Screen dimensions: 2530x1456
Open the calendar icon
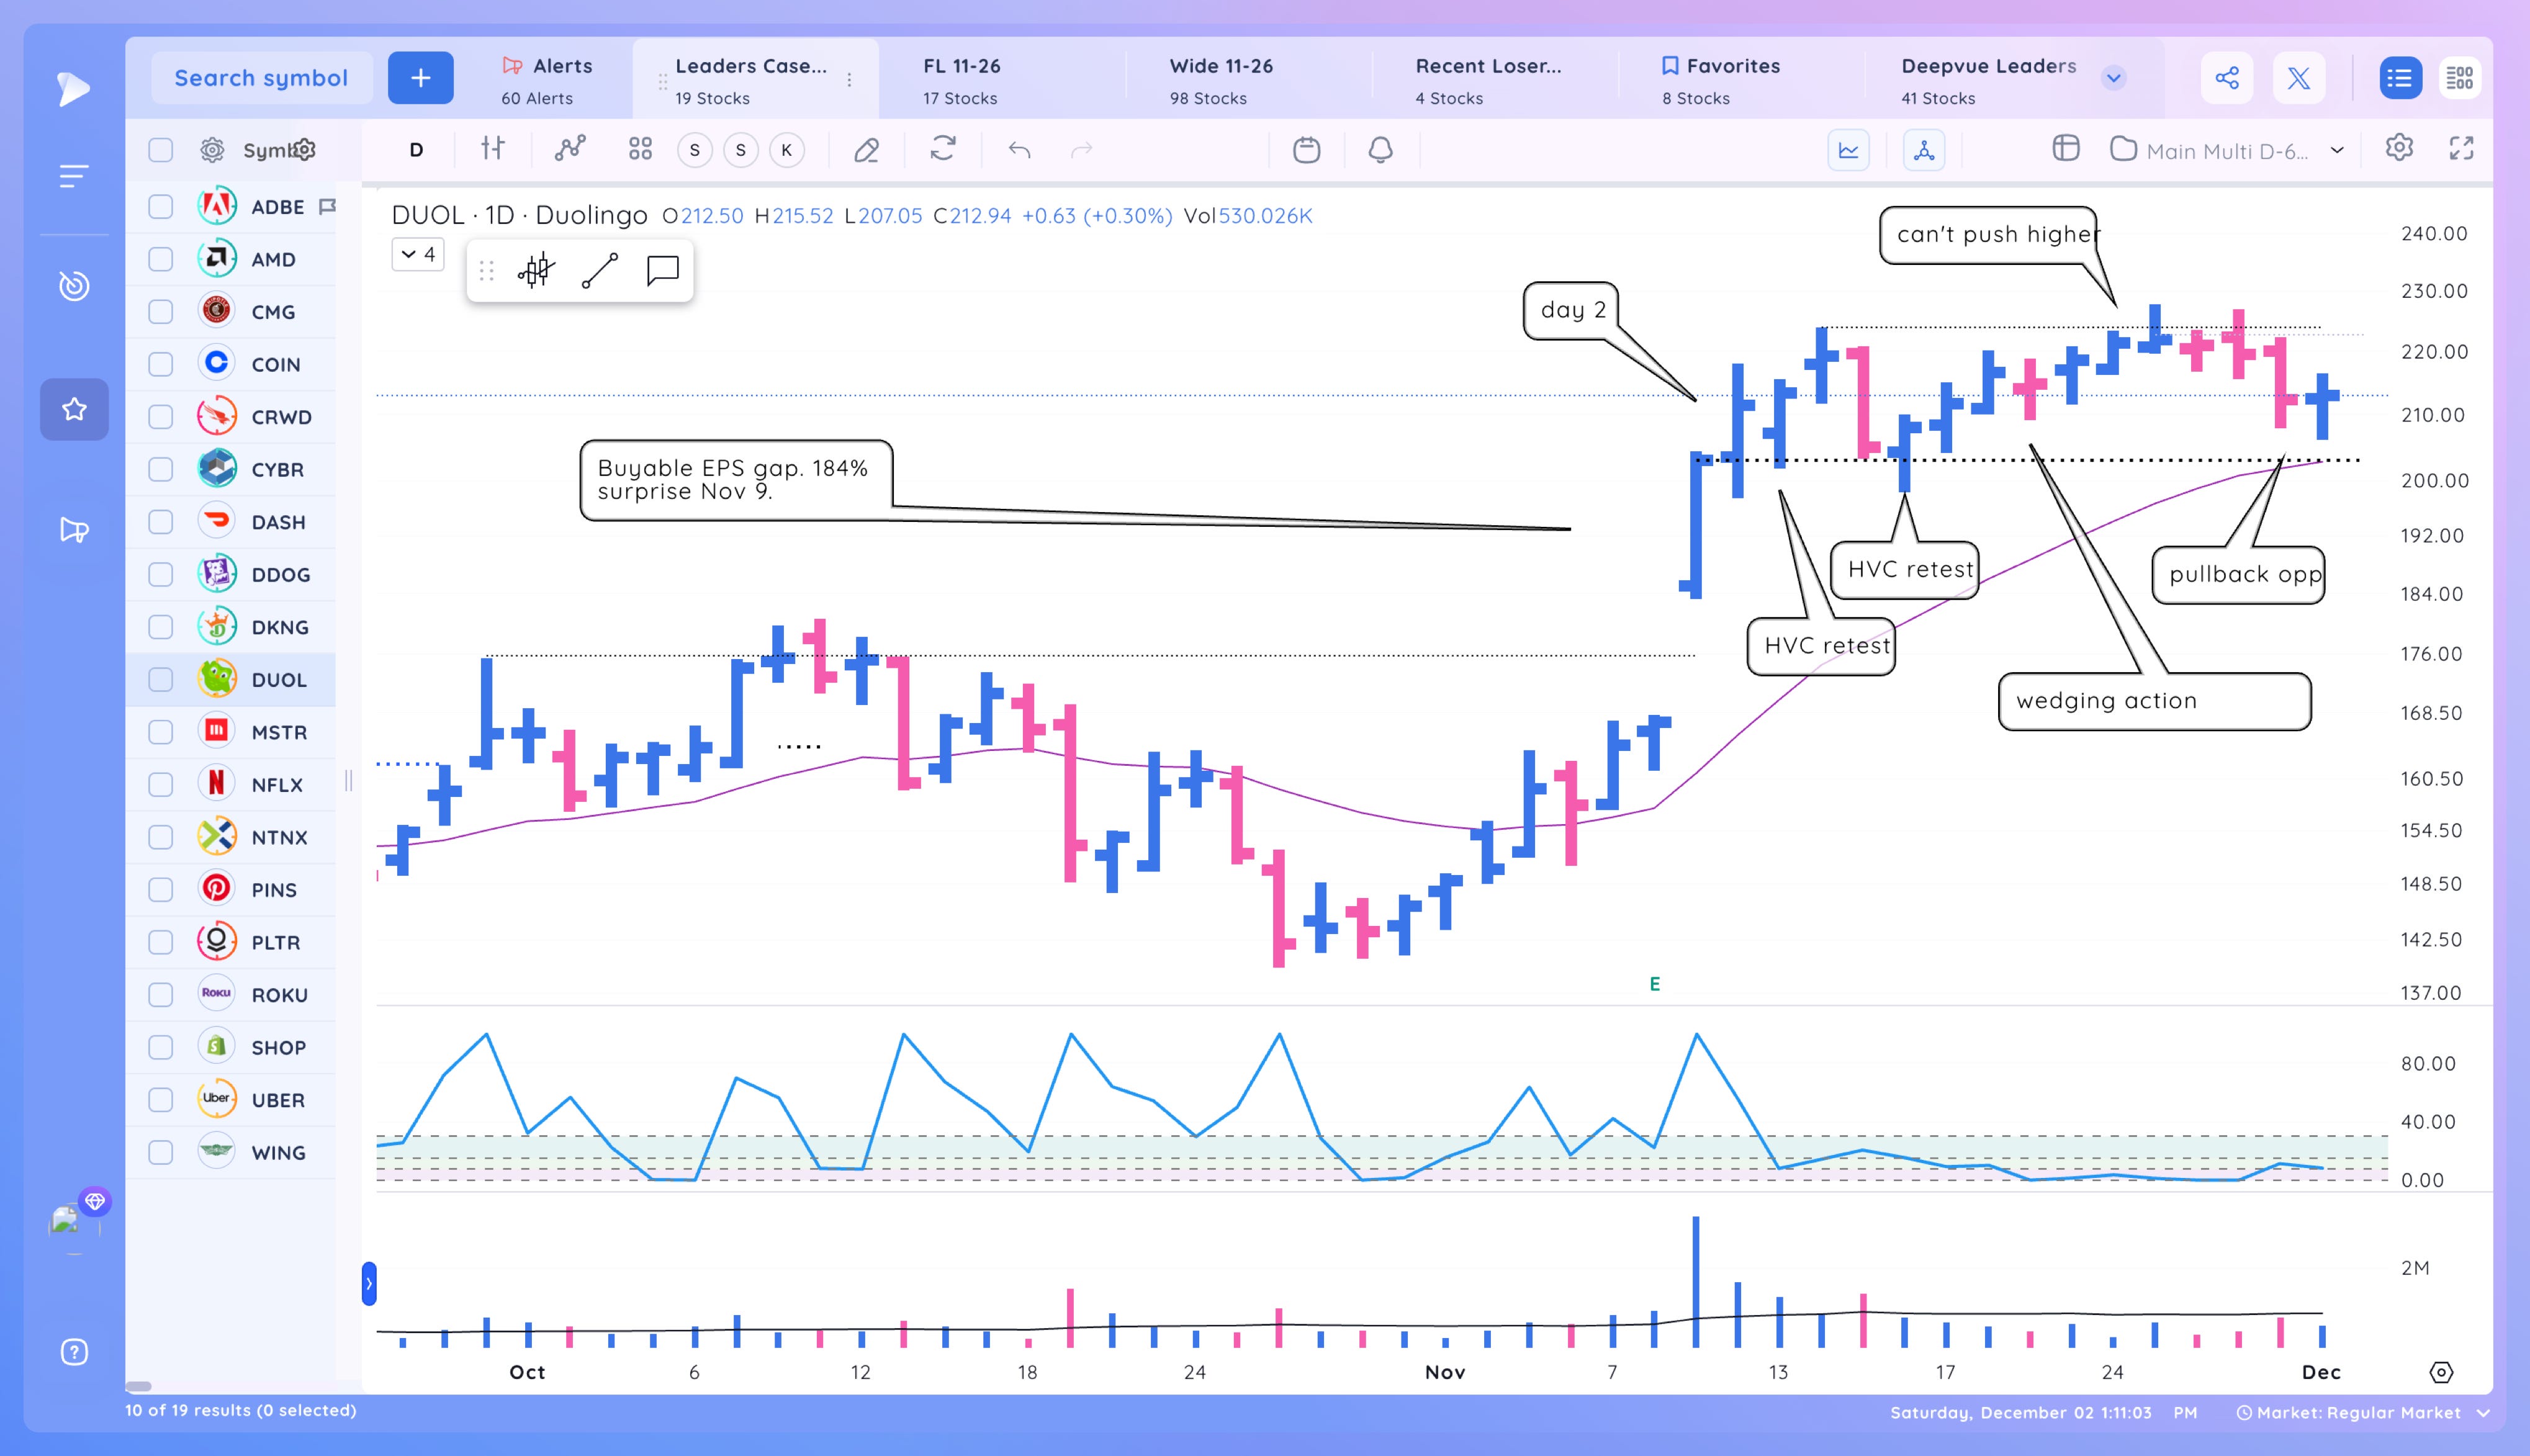pos(1306,150)
